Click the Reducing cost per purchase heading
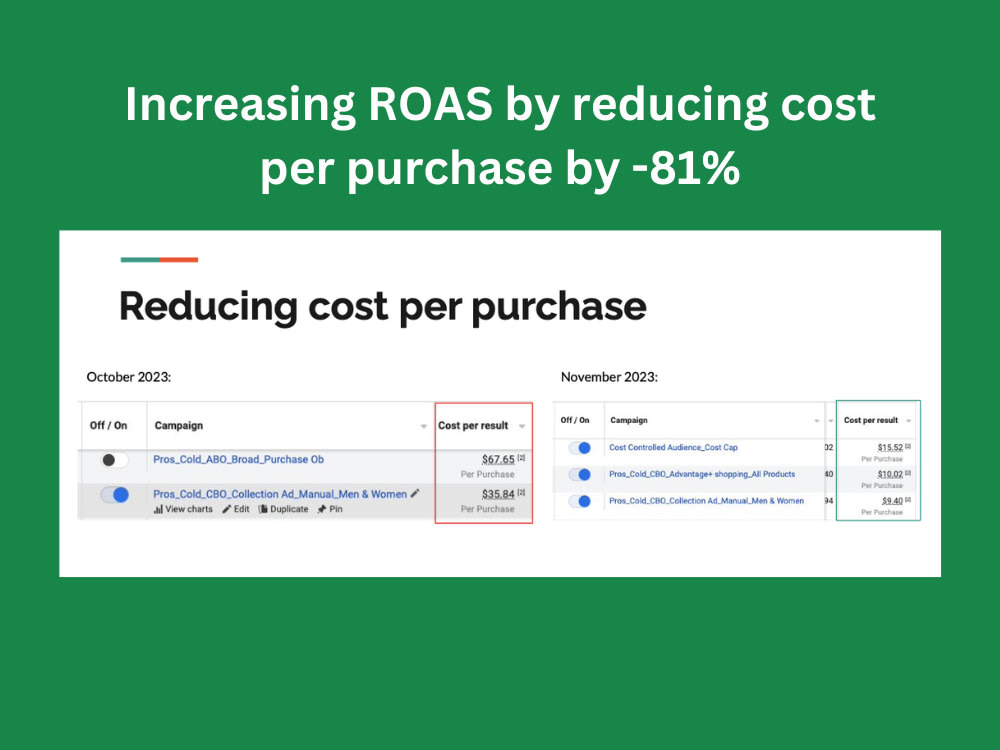Image resolution: width=1000 pixels, height=750 pixels. (383, 307)
